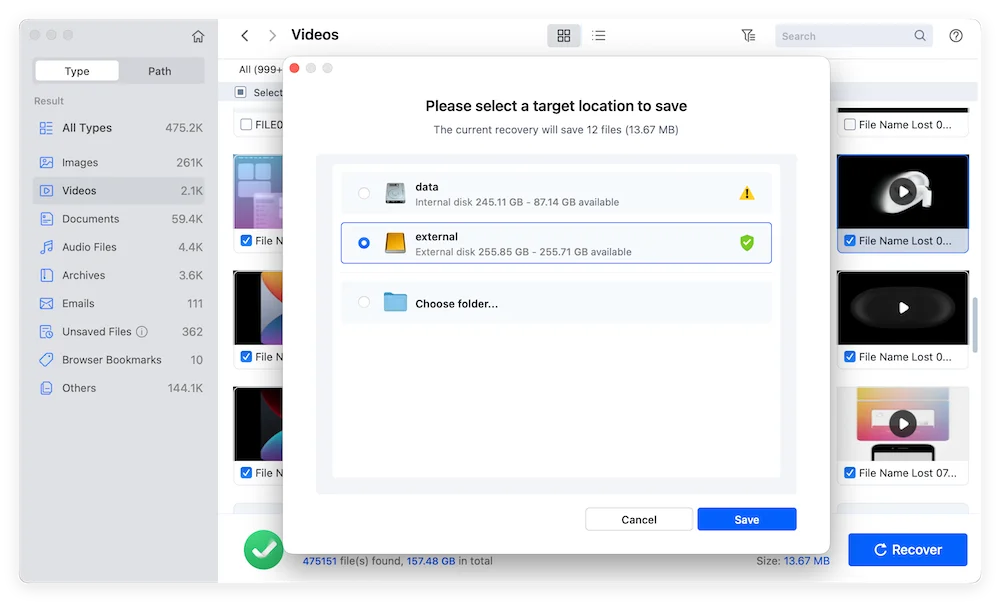Switch to the Type tab
The height and width of the screenshot is (602, 1000).
coord(77,71)
